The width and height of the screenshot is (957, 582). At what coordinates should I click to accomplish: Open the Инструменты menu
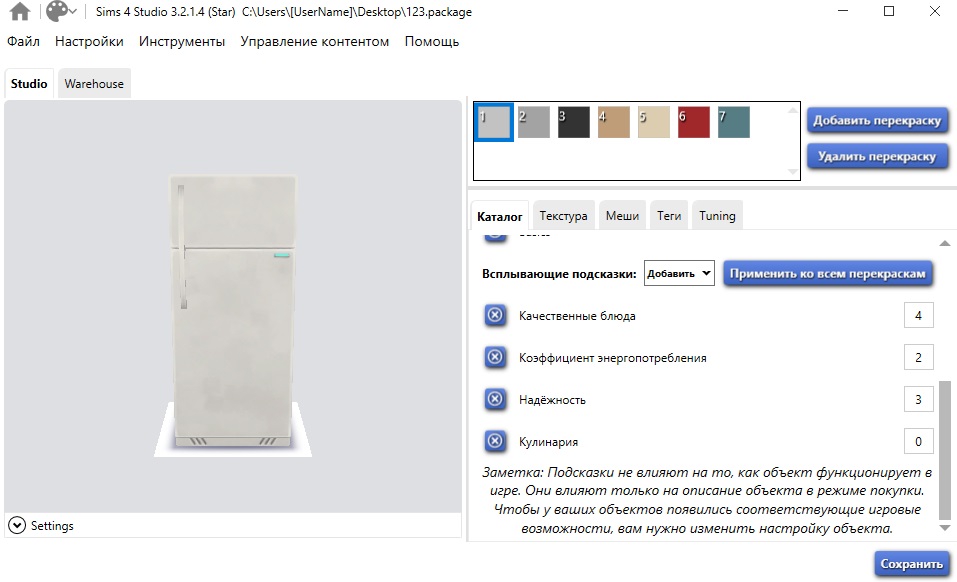pyautogui.click(x=182, y=41)
